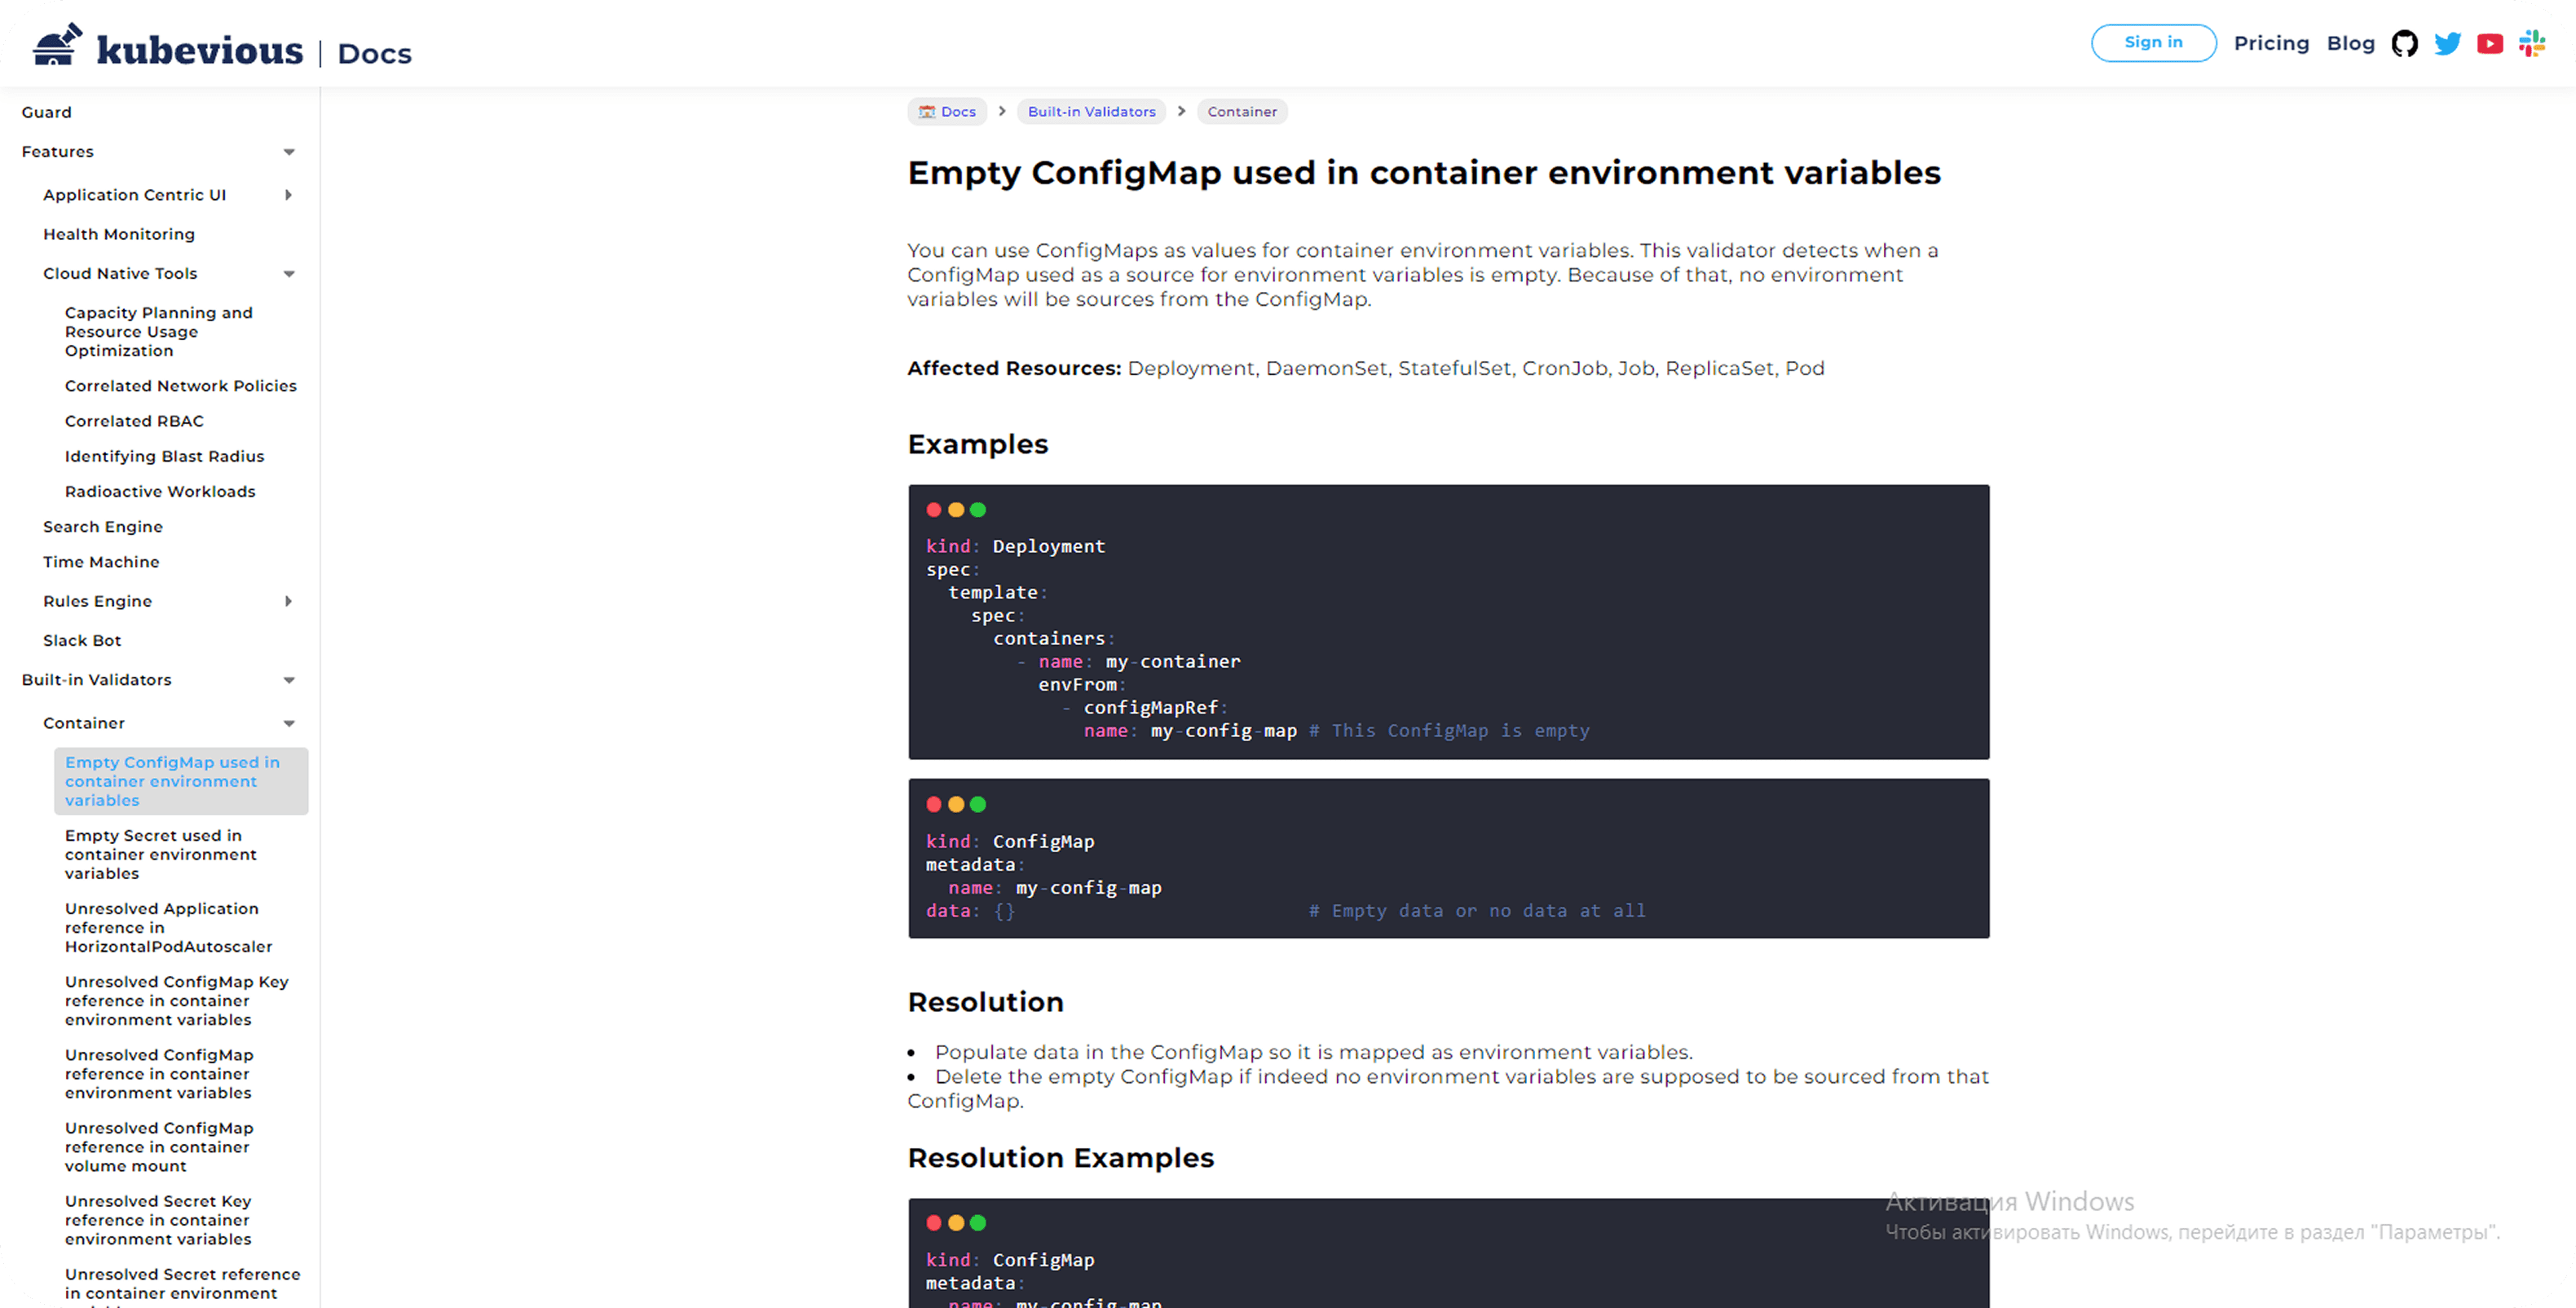This screenshot has height=1308, width=2576.
Task: Collapse Built-in Validators section arrow
Action: [x=289, y=680]
